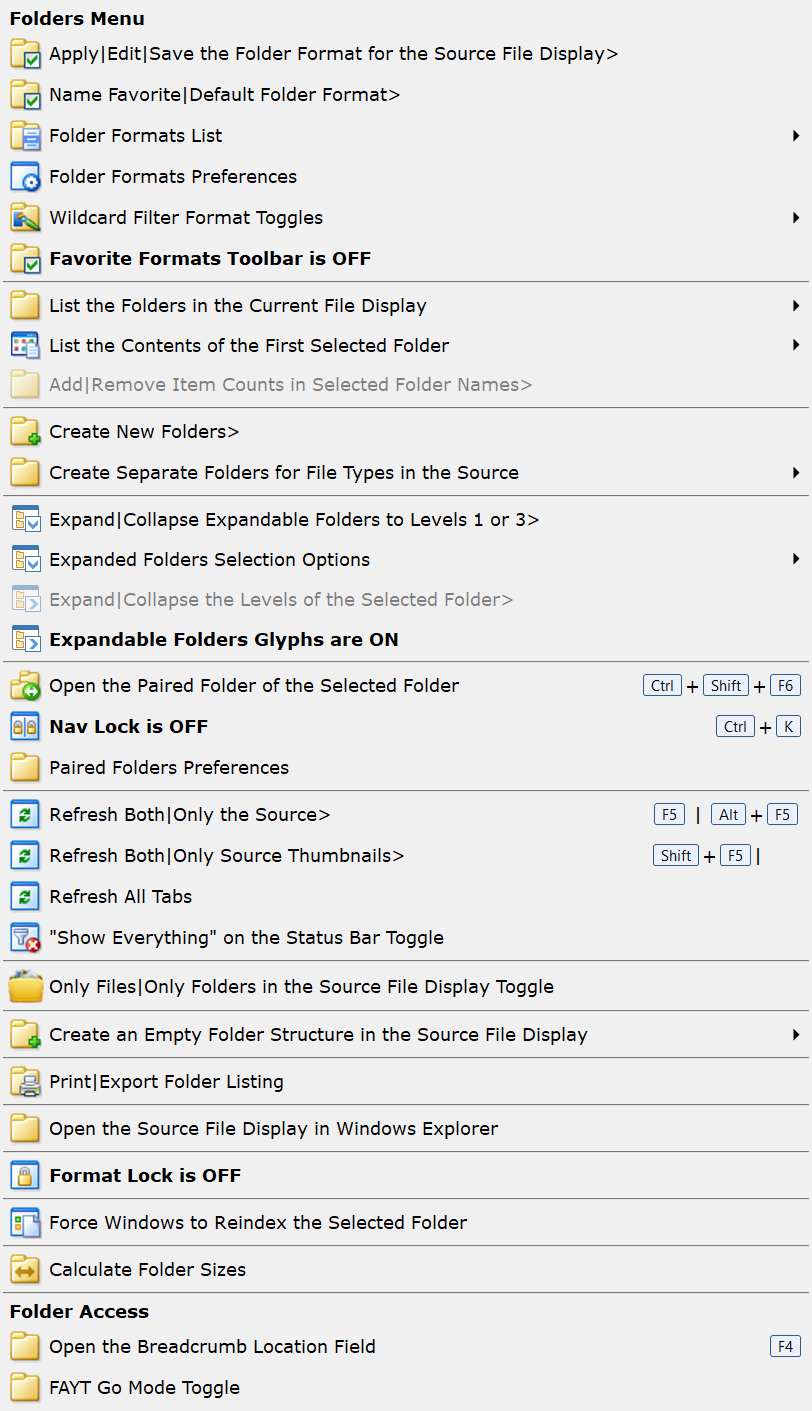Image resolution: width=812 pixels, height=1411 pixels.
Task: Toggle Format Lock on
Action: coord(145,1176)
